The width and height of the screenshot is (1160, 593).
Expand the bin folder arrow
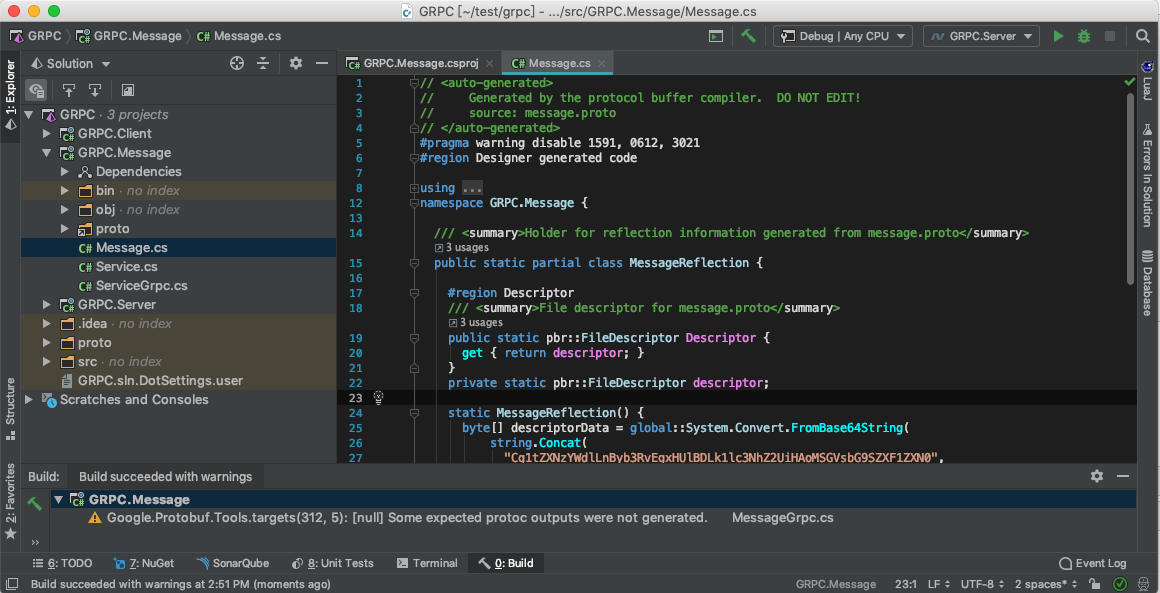tap(66, 191)
